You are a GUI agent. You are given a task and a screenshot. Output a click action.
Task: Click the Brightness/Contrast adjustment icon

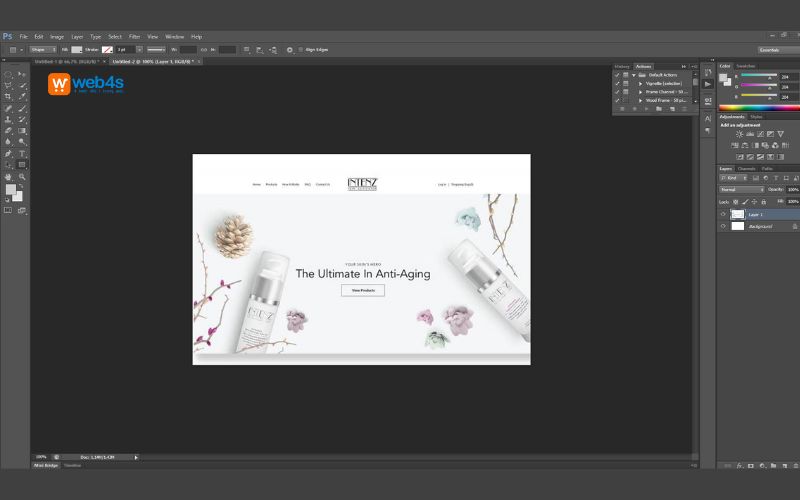pyautogui.click(x=739, y=134)
